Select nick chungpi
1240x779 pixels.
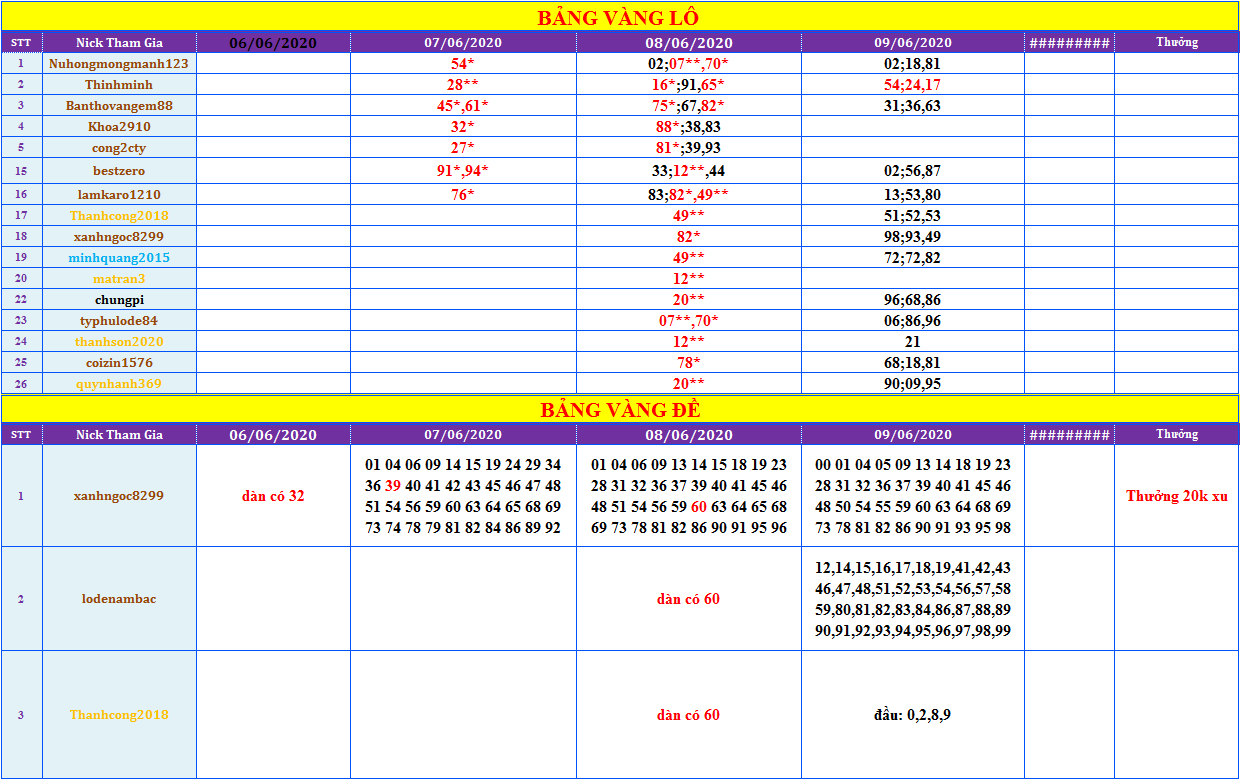pos(119,299)
